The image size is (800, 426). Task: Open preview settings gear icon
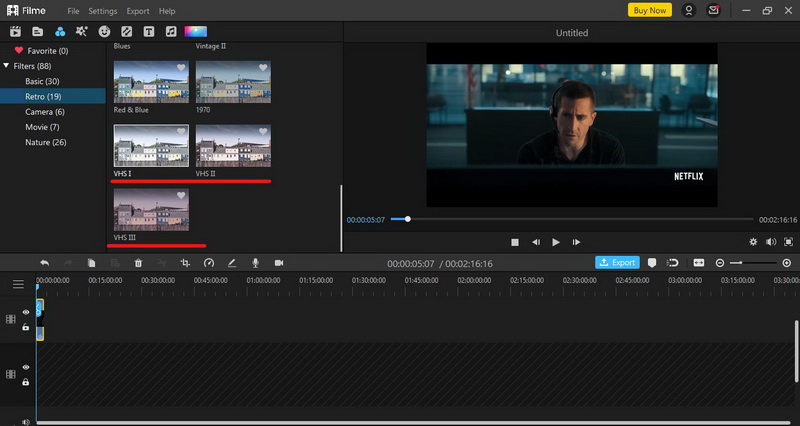[x=753, y=242]
